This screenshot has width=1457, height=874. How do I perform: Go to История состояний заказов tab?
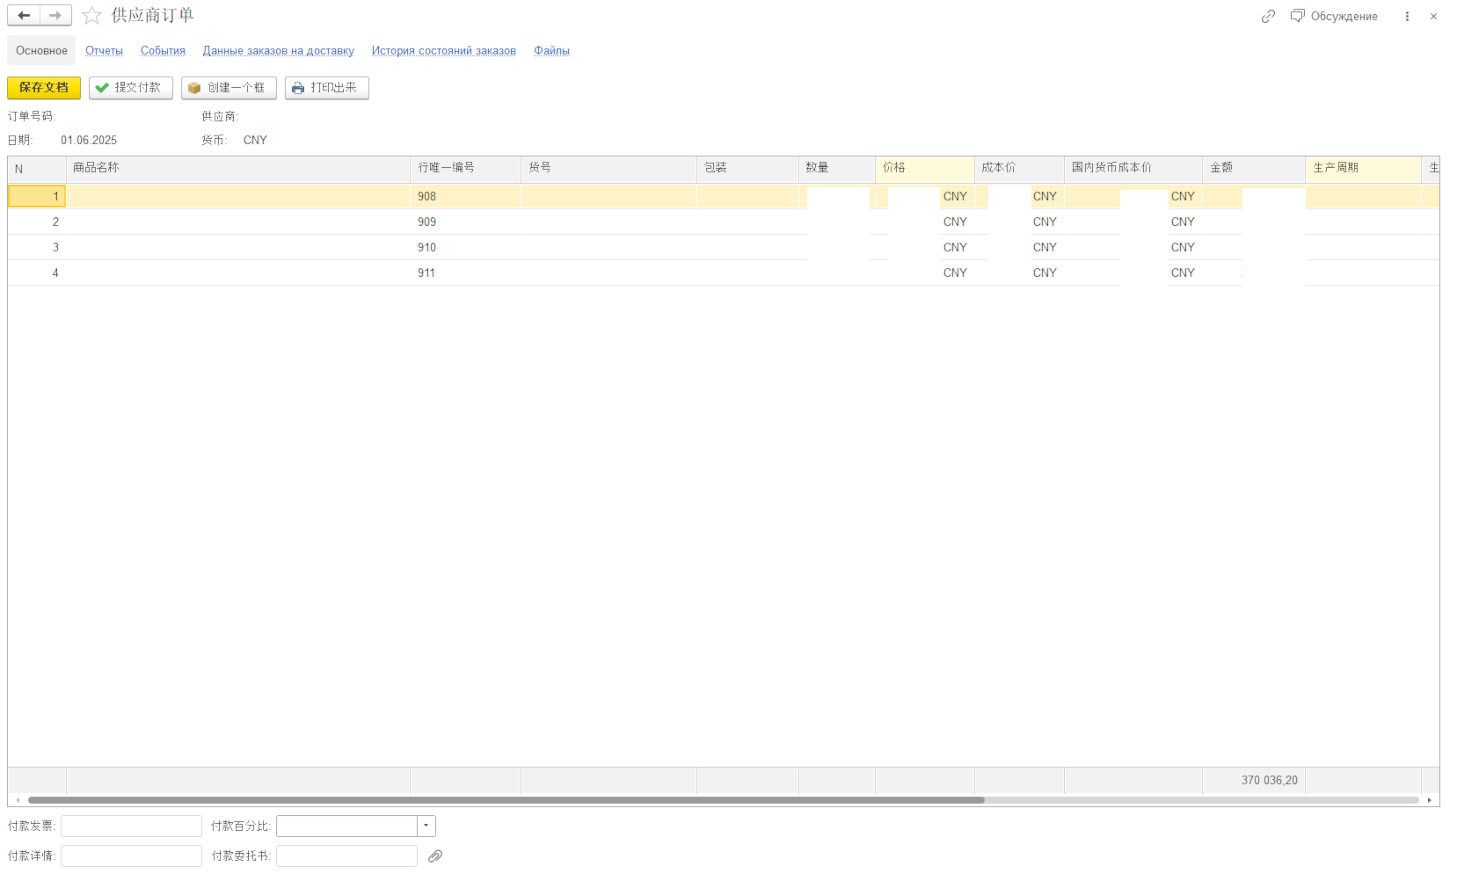tap(444, 51)
